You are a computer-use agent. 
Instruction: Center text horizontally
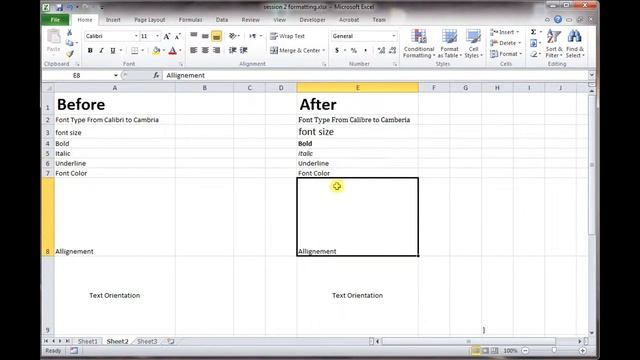(x=205, y=50)
